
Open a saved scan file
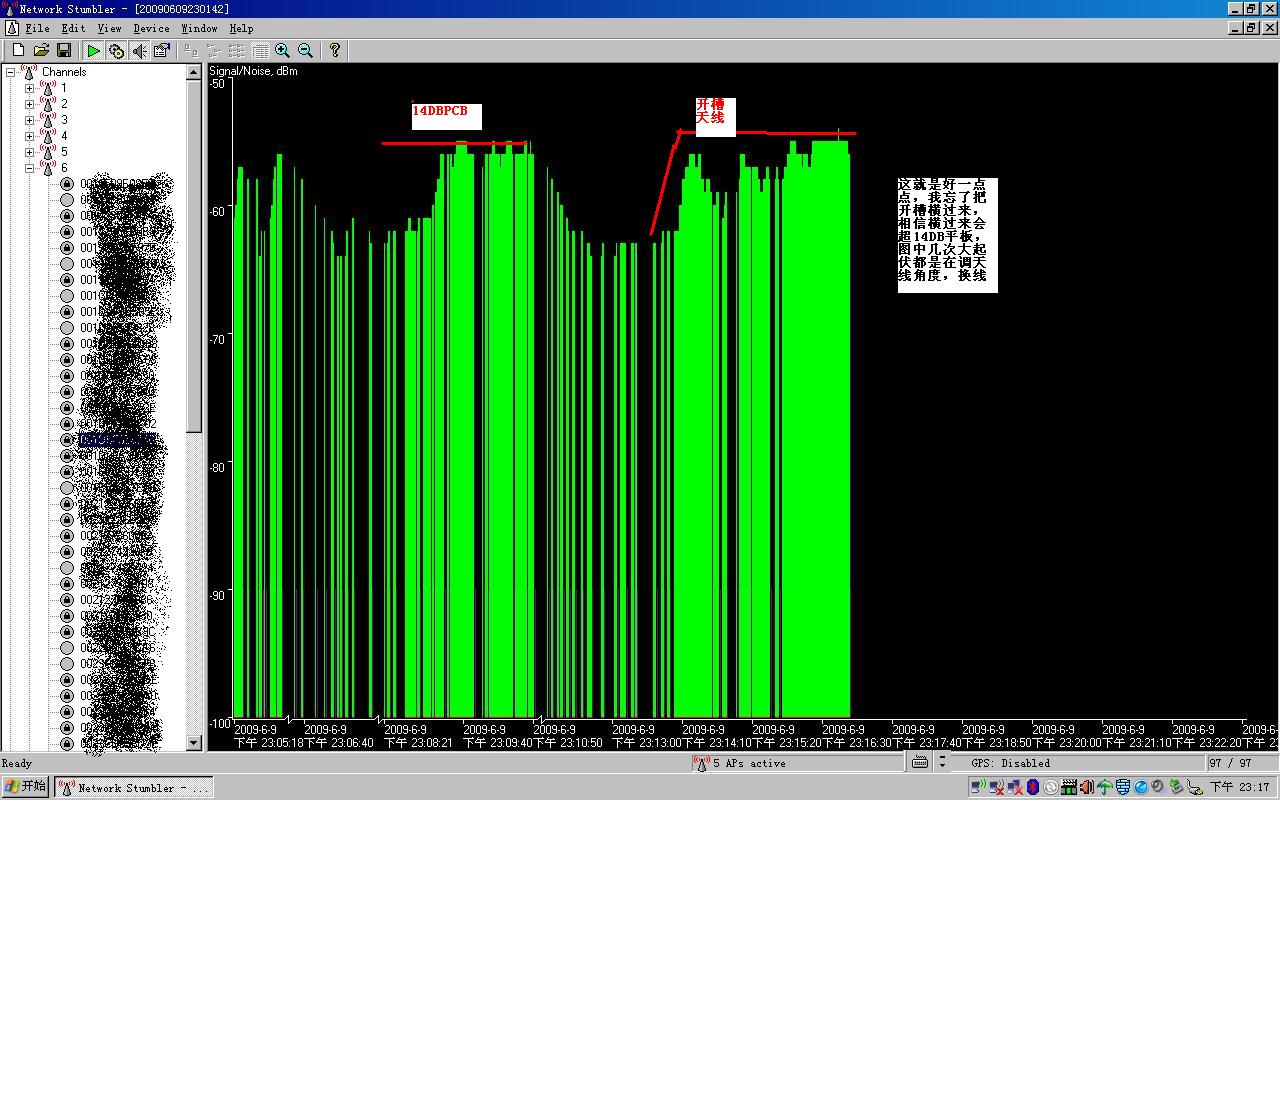coord(41,50)
